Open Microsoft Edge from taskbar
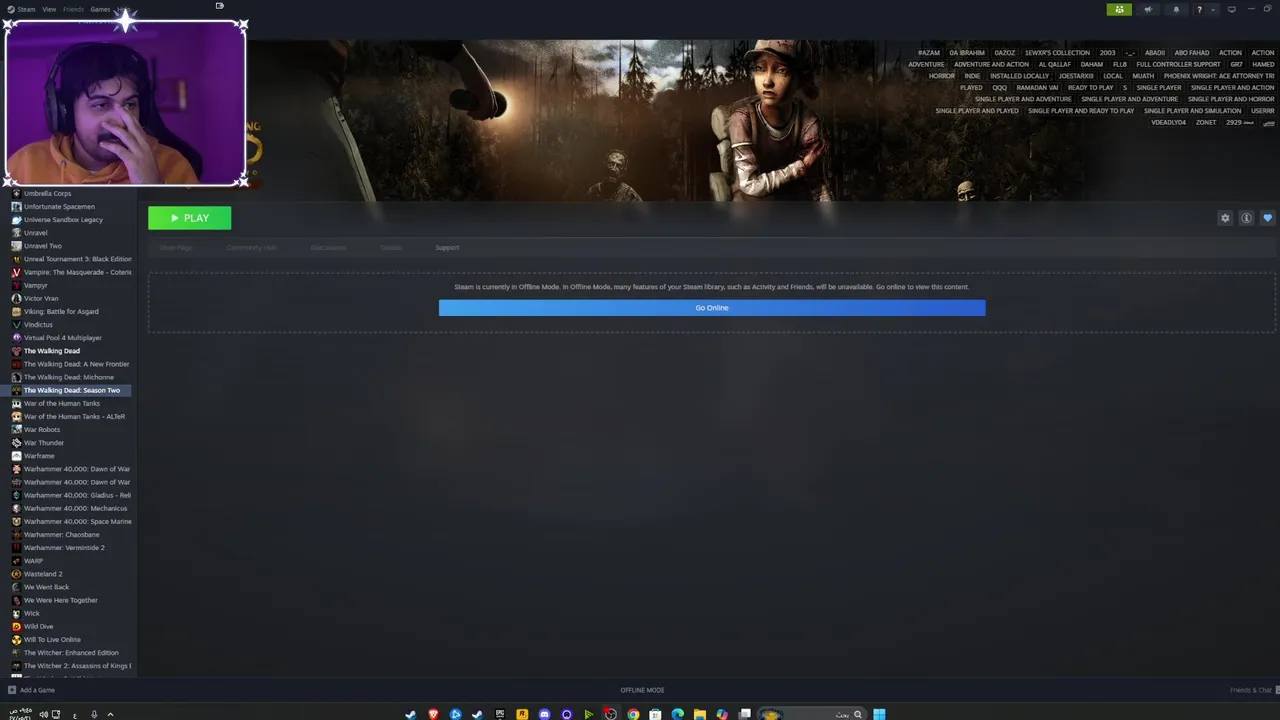The height and width of the screenshot is (720, 1280). pyautogui.click(x=678, y=714)
